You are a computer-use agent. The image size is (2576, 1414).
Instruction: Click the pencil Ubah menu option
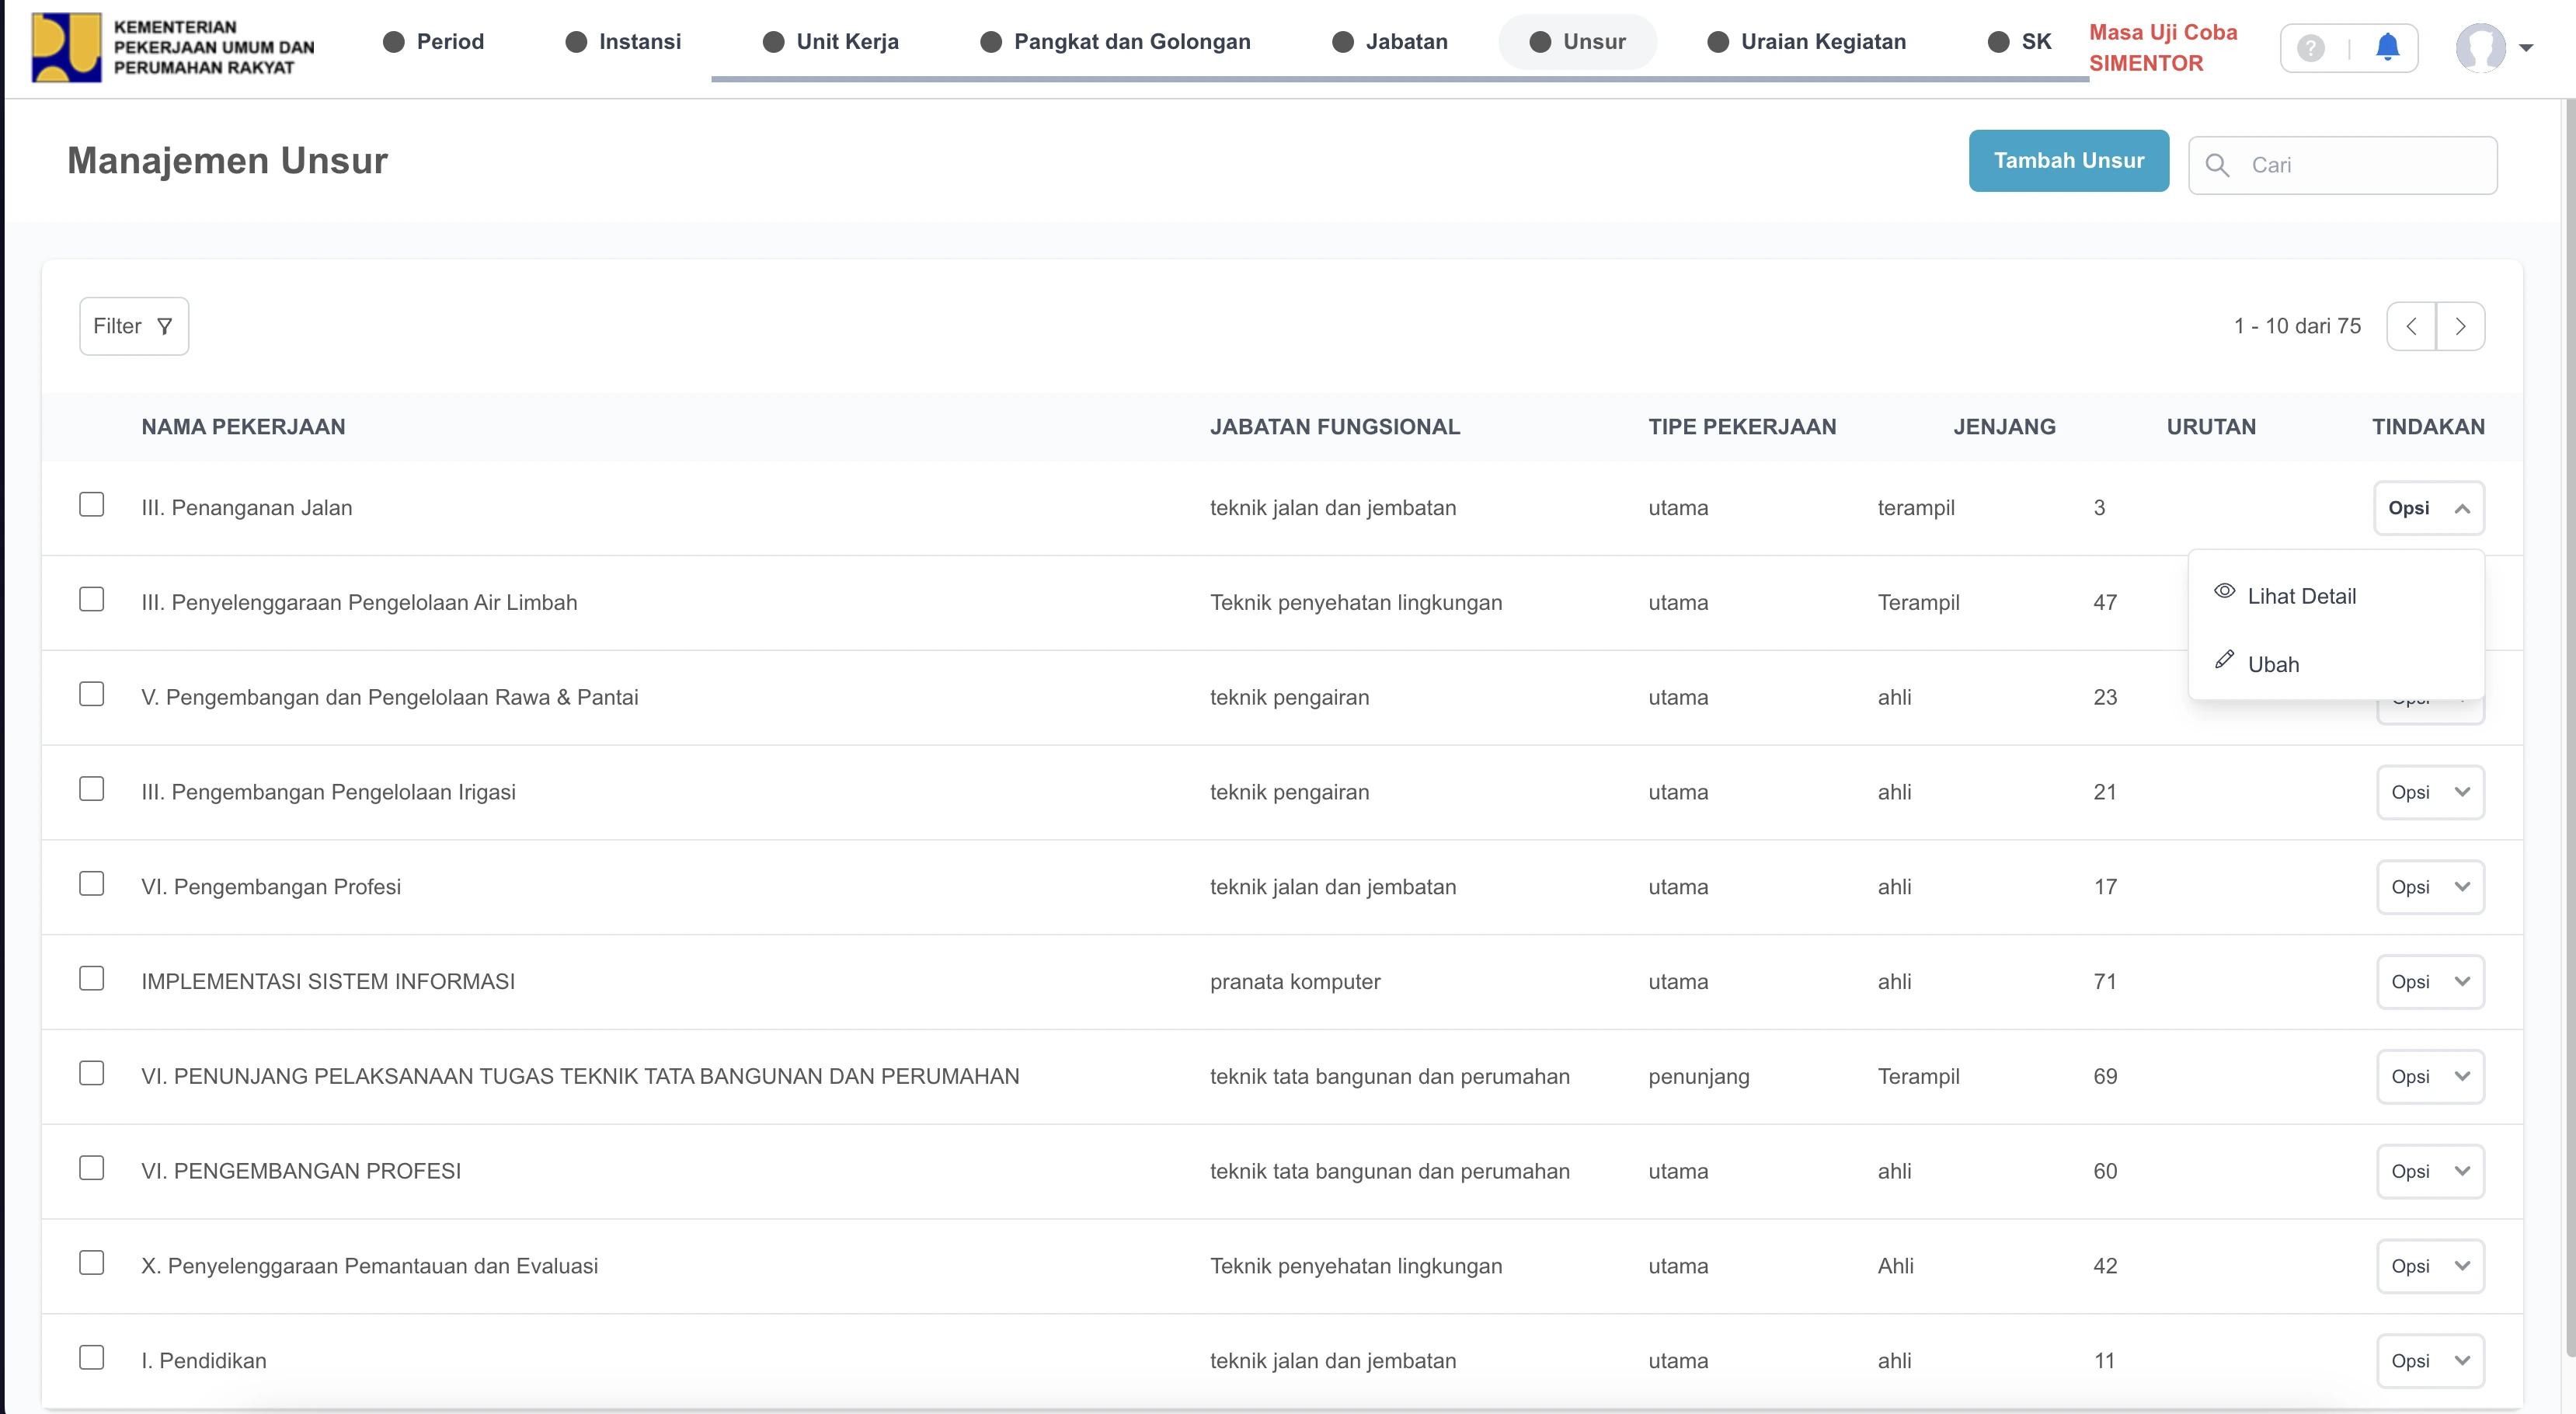pyautogui.click(x=2273, y=664)
